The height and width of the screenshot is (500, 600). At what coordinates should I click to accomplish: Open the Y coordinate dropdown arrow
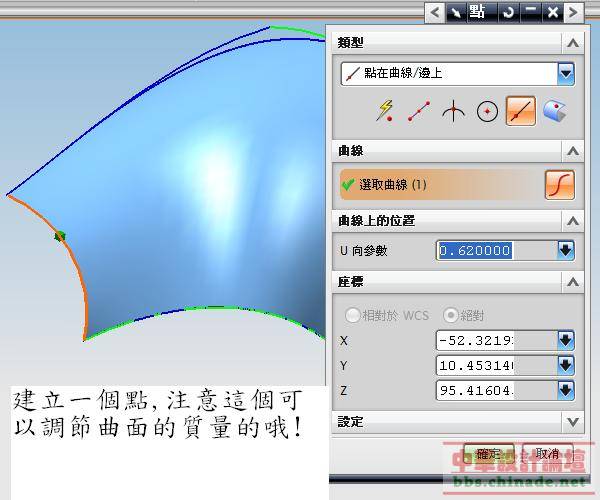coord(566,365)
